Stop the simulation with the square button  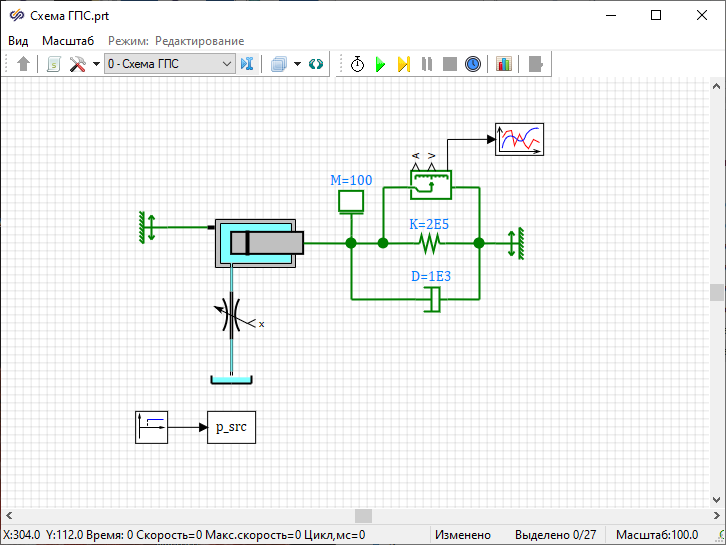(450, 64)
